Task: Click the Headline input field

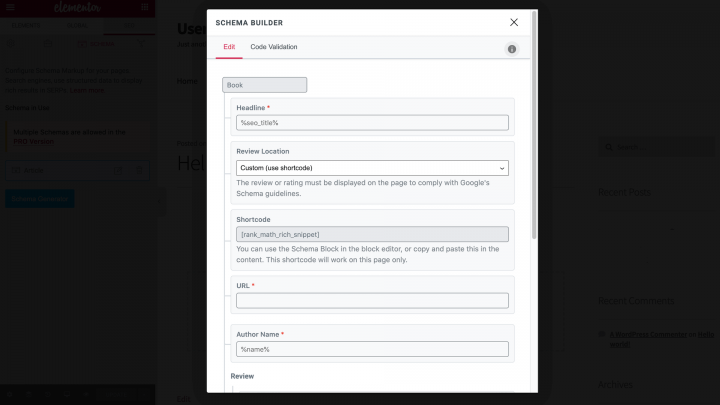Action: (x=372, y=123)
